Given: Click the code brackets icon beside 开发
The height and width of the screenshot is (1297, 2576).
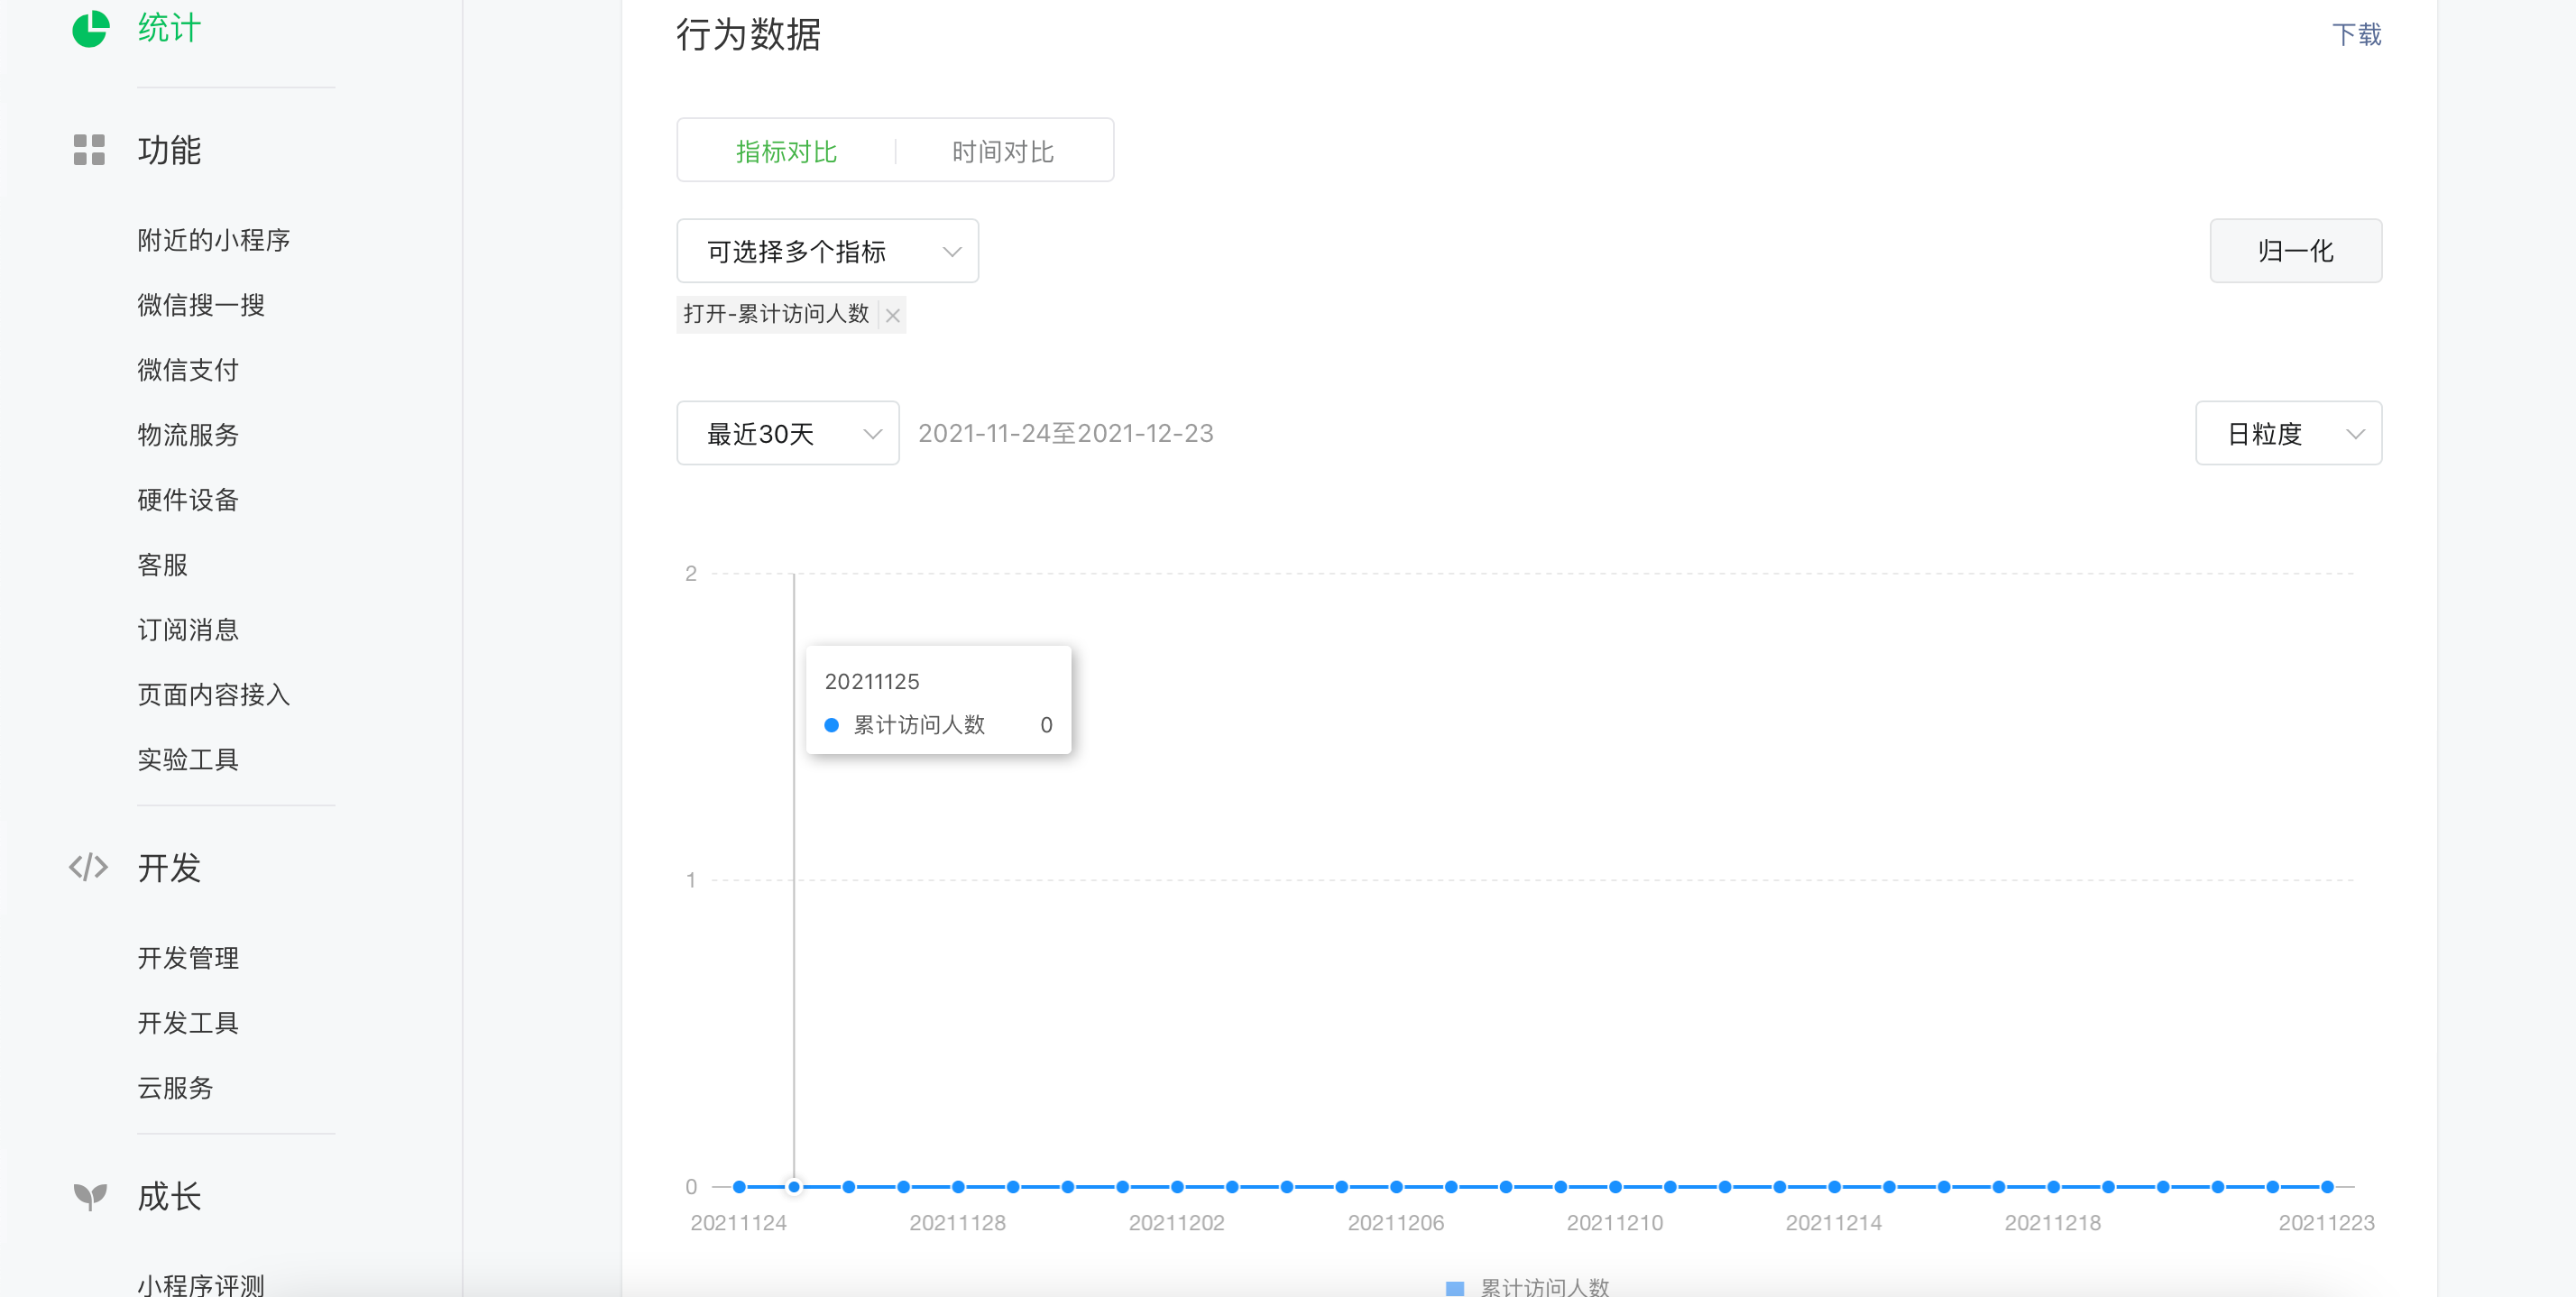Looking at the screenshot, I should [88, 867].
